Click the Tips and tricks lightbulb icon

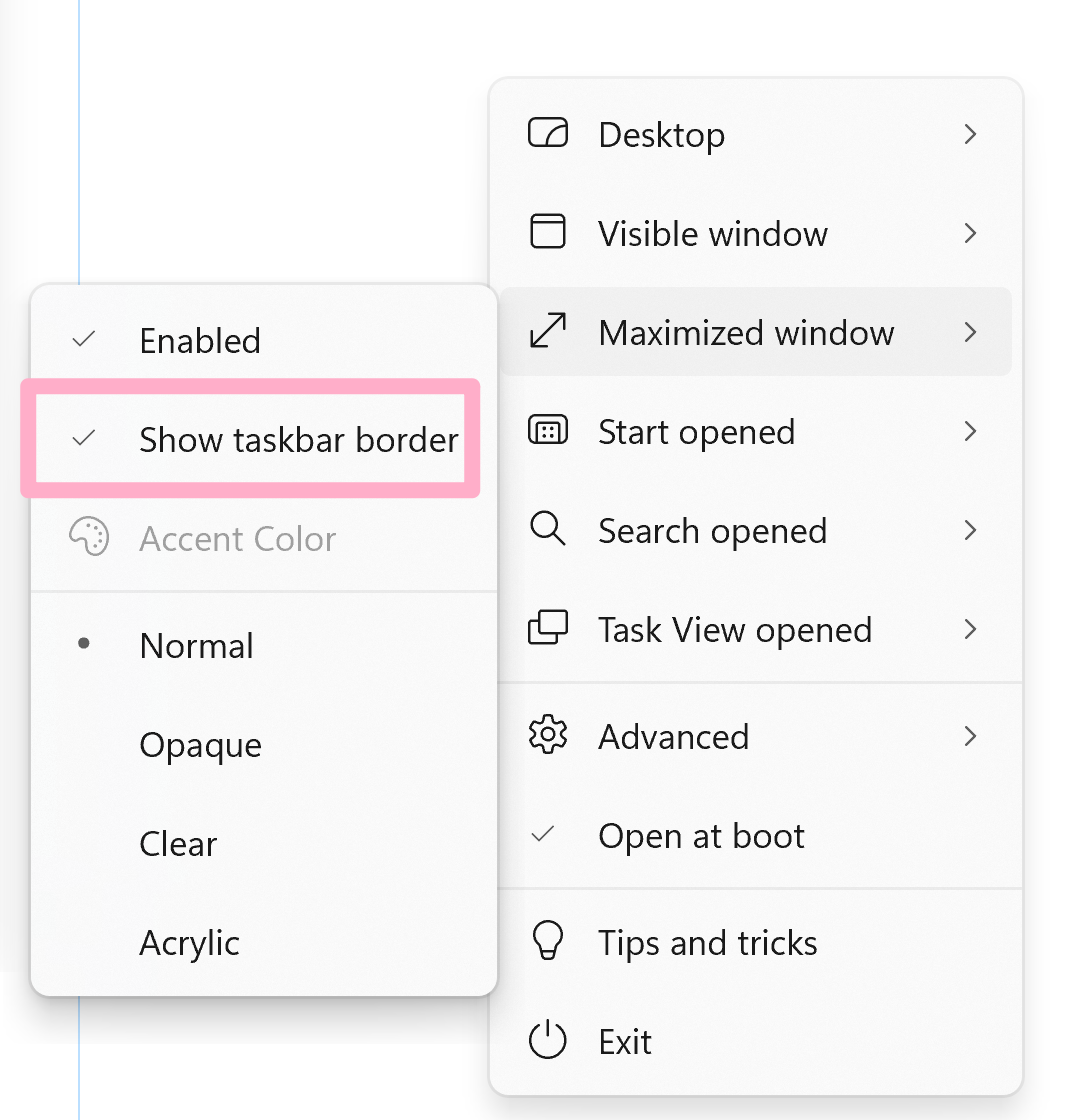(x=549, y=941)
